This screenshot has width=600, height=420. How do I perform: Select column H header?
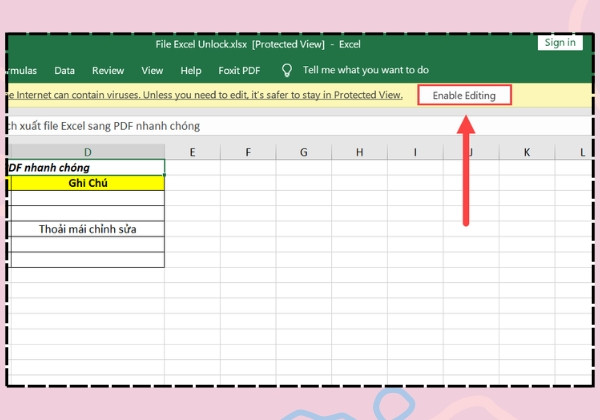click(359, 152)
